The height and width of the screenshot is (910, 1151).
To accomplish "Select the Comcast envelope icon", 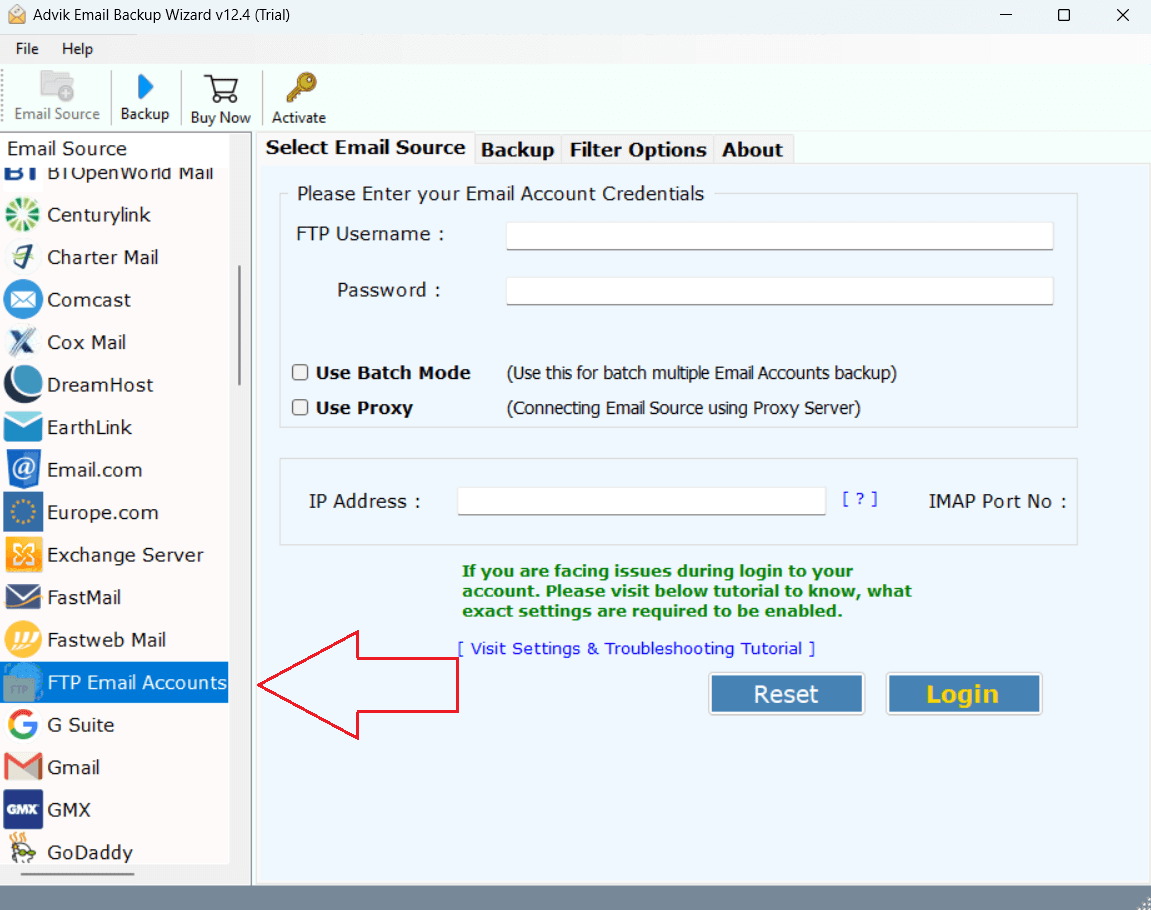I will 22,299.
